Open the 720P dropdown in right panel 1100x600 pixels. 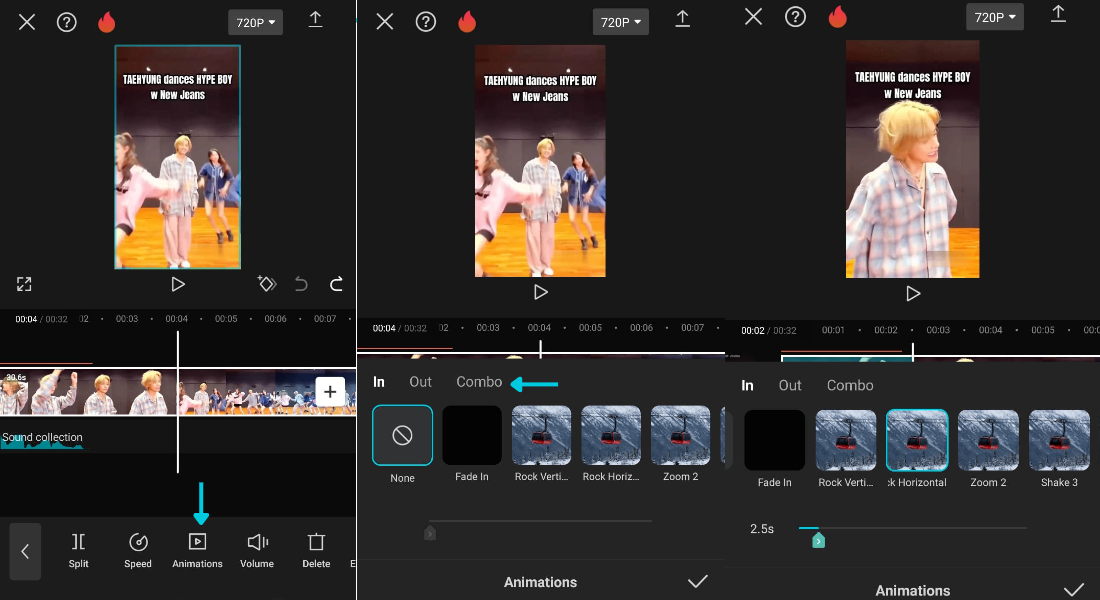[995, 17]
